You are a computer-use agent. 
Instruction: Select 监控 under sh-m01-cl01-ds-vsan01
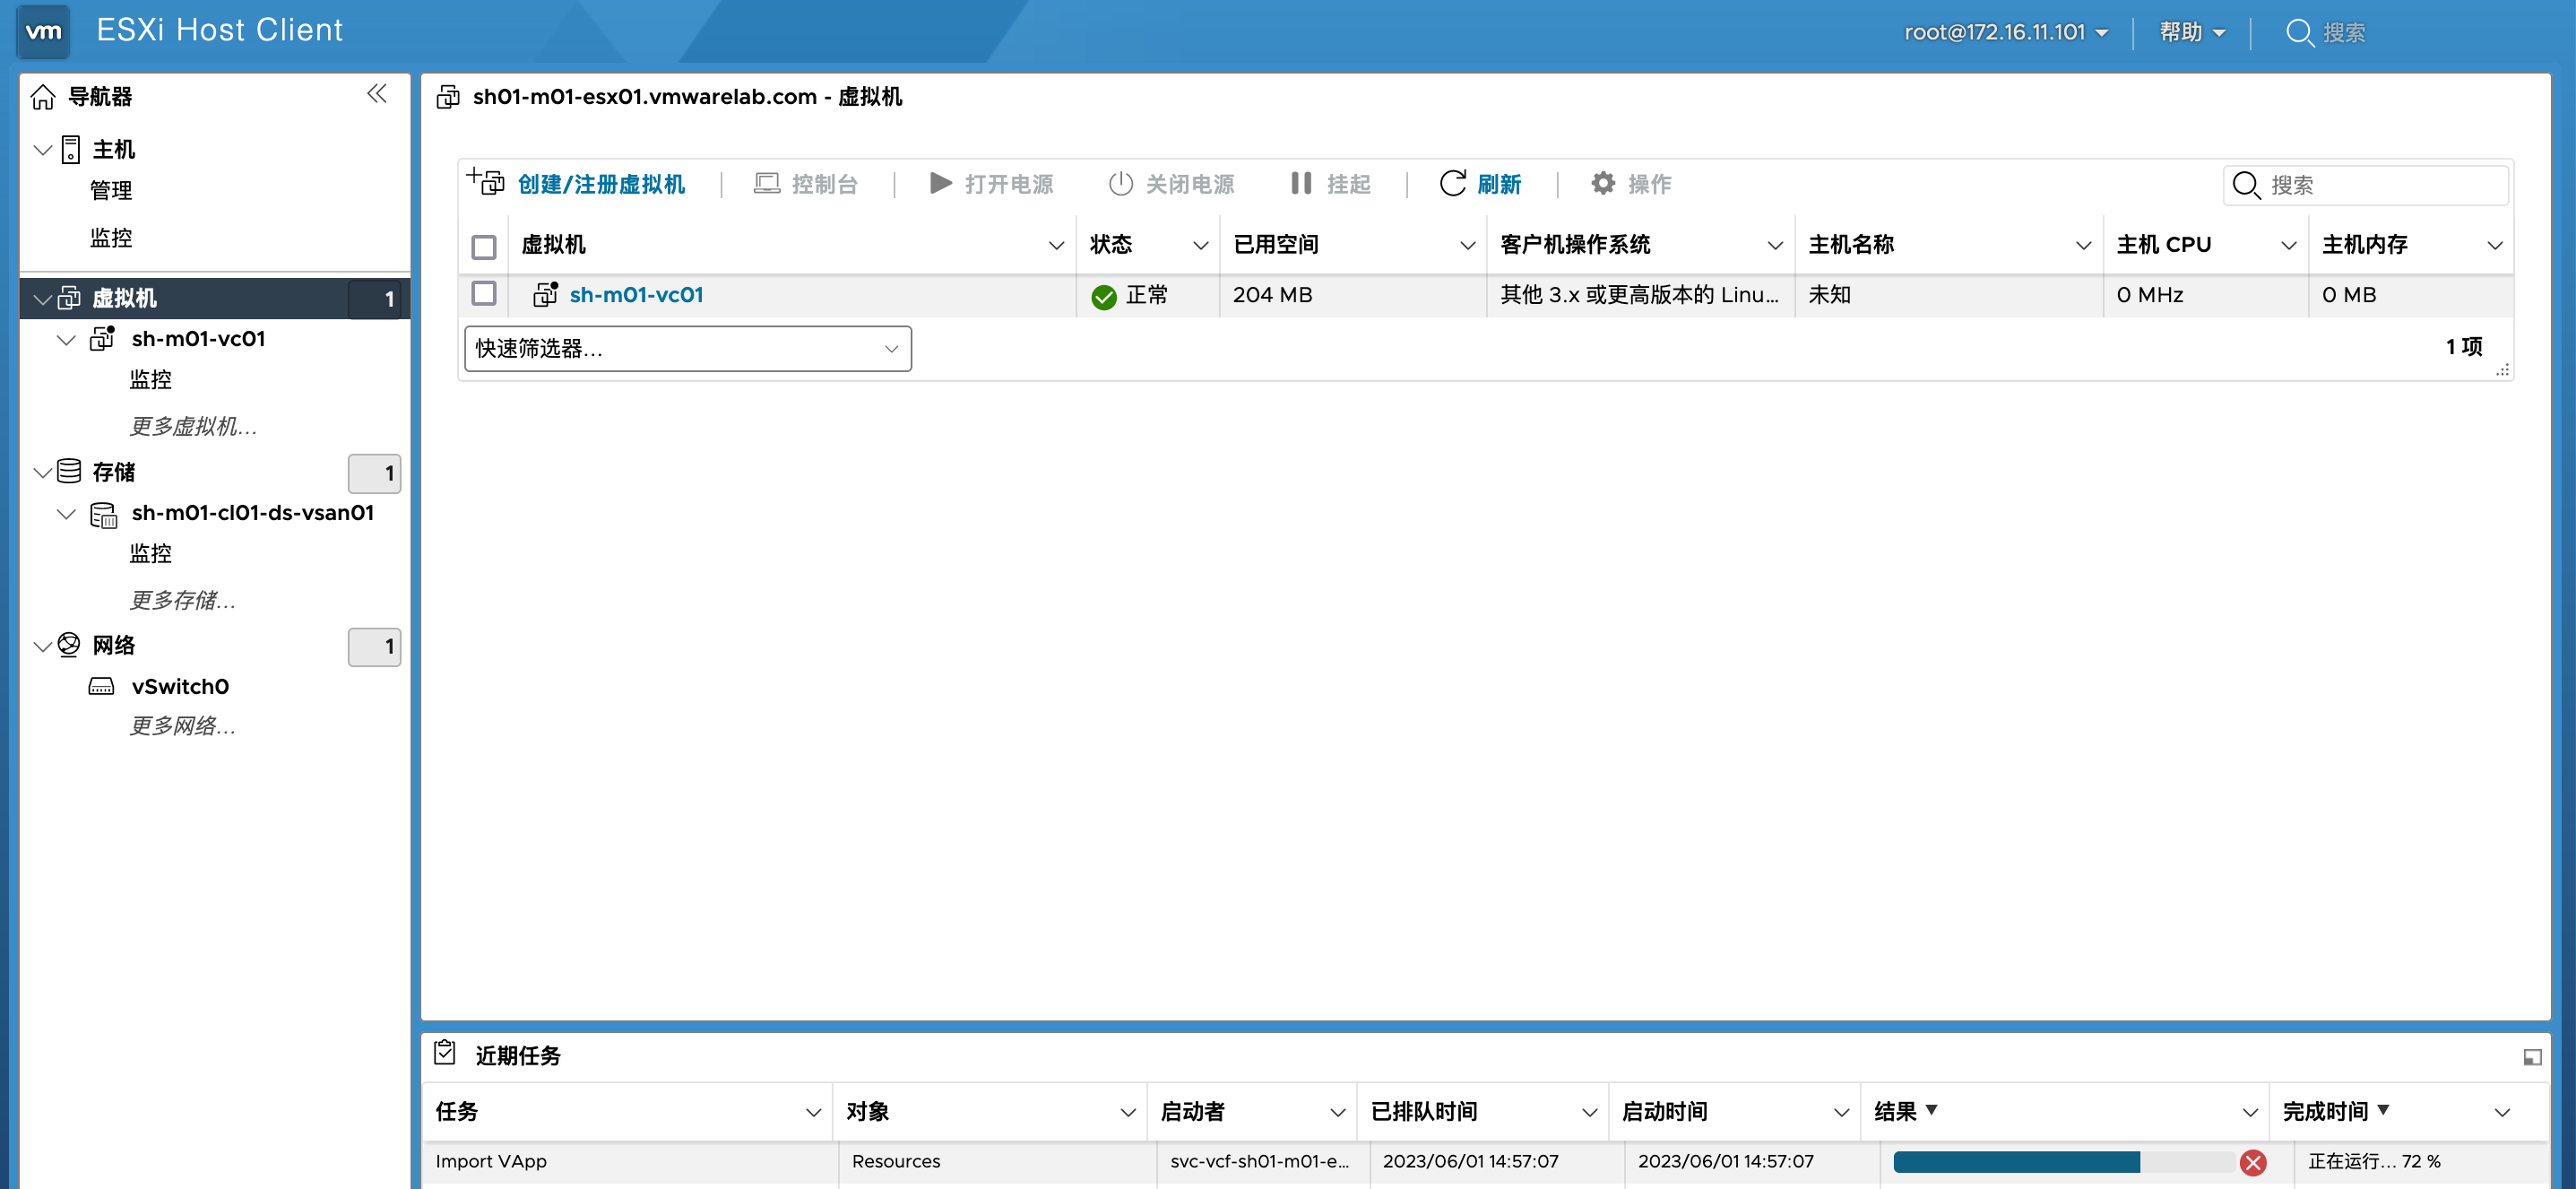151,554
